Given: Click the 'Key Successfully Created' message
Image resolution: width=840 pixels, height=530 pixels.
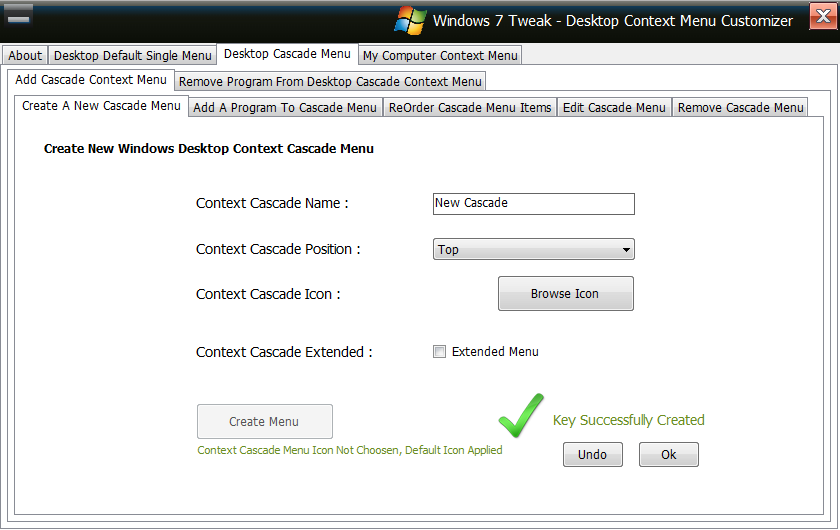Looking at the screenshot, I should coord(628,420).
